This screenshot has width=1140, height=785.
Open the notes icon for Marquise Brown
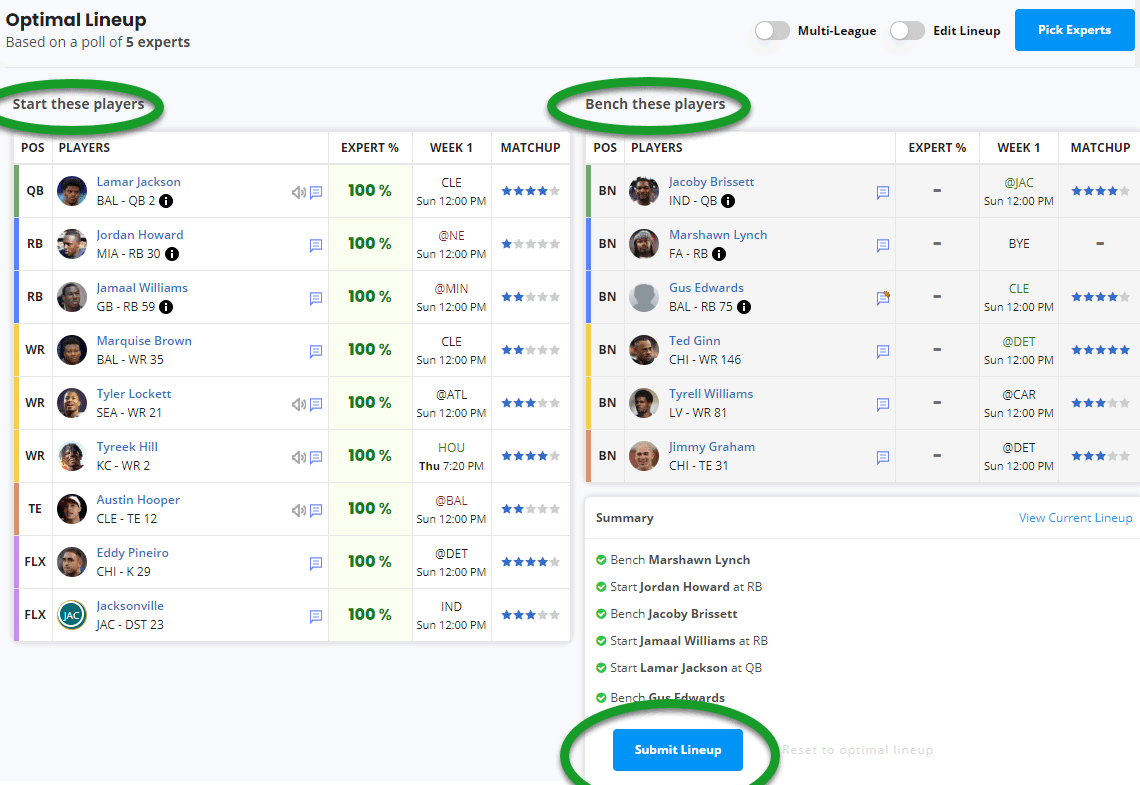[x=316, y=352]
